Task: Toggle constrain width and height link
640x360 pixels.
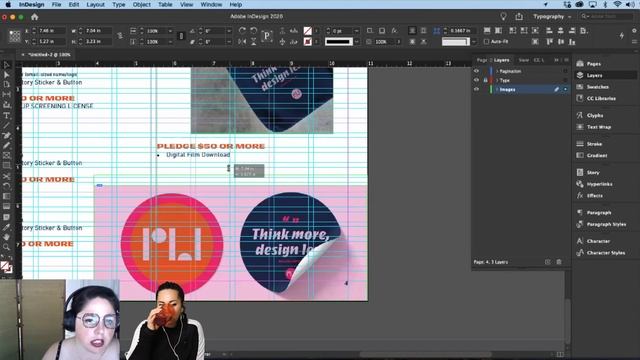Action: (120, 36)
